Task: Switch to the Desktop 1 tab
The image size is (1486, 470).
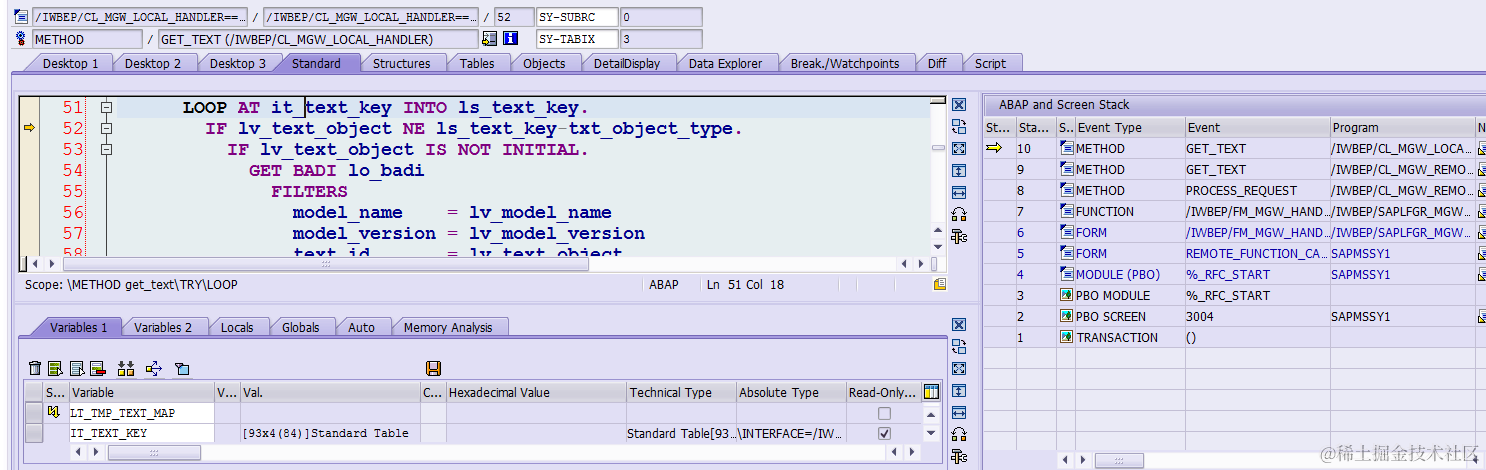Action: point(70,63)
